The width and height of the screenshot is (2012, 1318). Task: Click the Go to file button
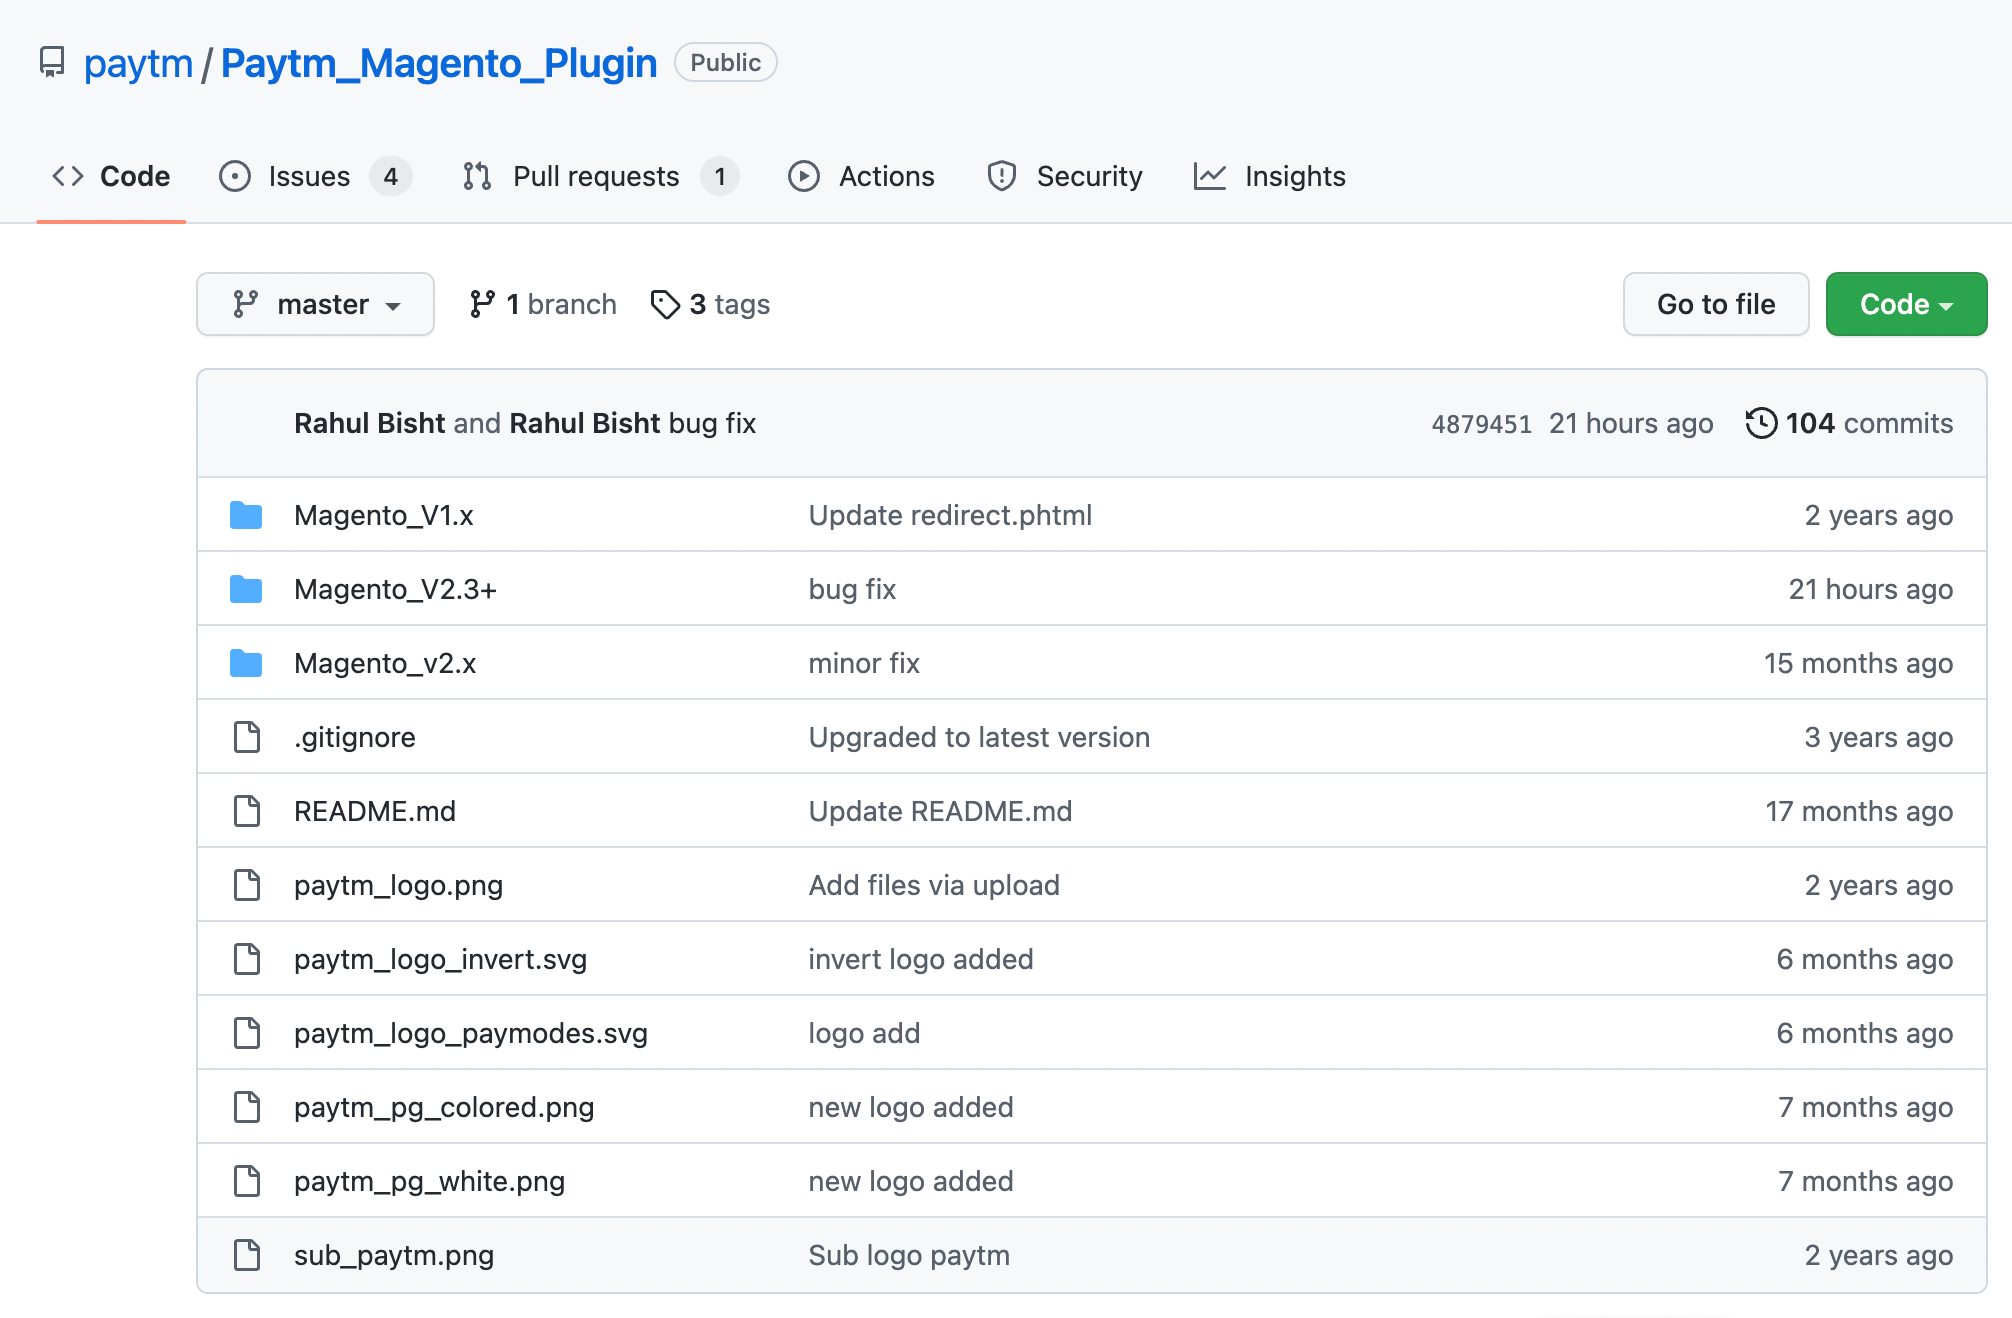tap(1716, 304)
